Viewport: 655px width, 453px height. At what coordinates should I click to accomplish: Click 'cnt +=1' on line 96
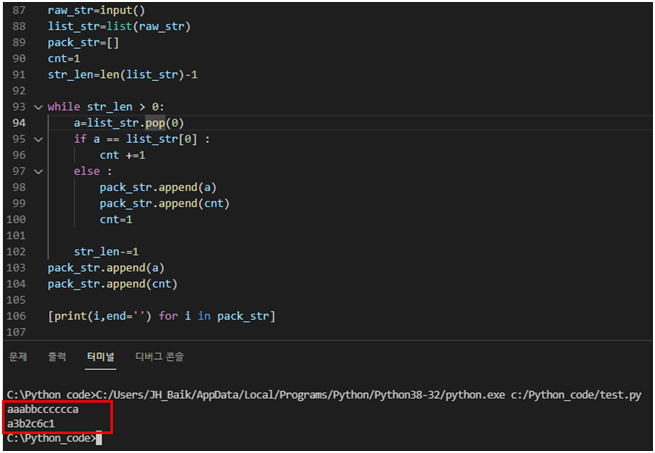tap(122, 155)
